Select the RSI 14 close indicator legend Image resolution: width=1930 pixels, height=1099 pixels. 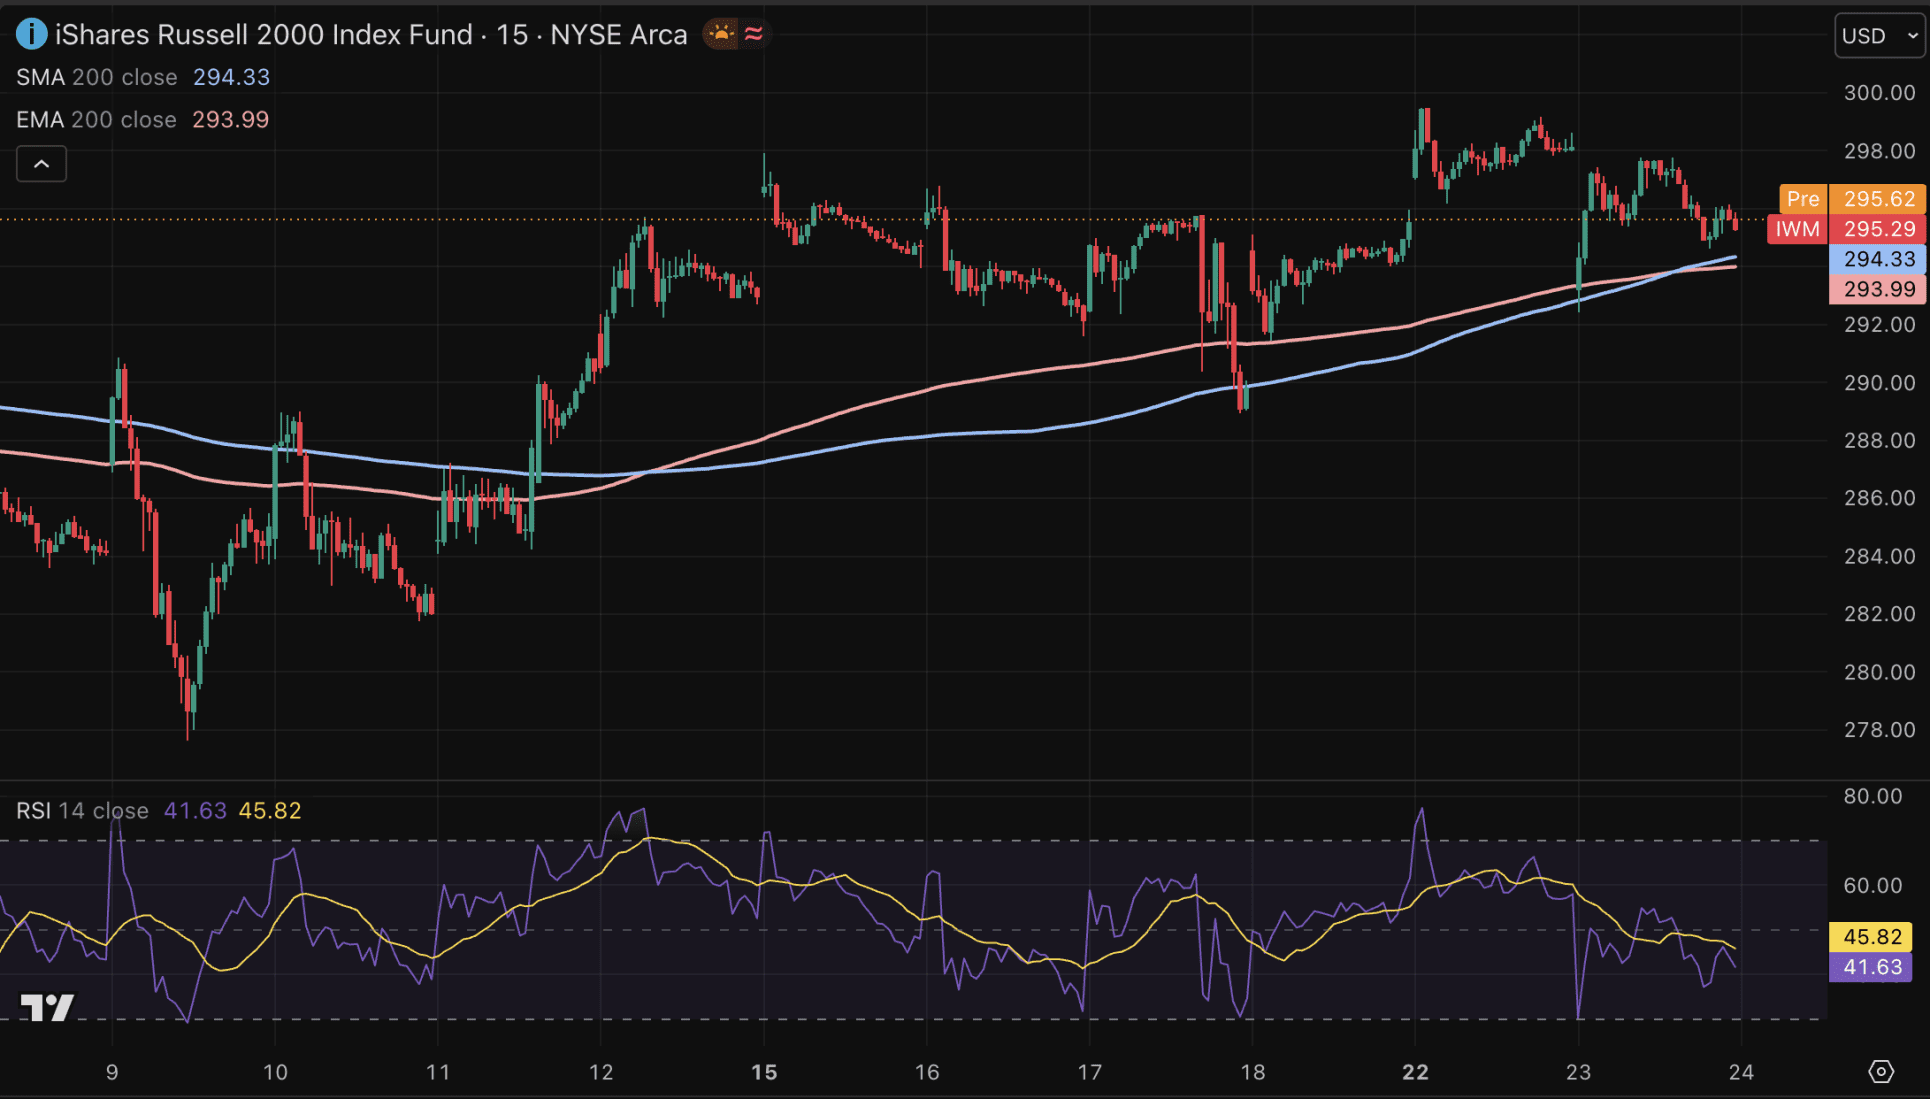click(82, 811)
